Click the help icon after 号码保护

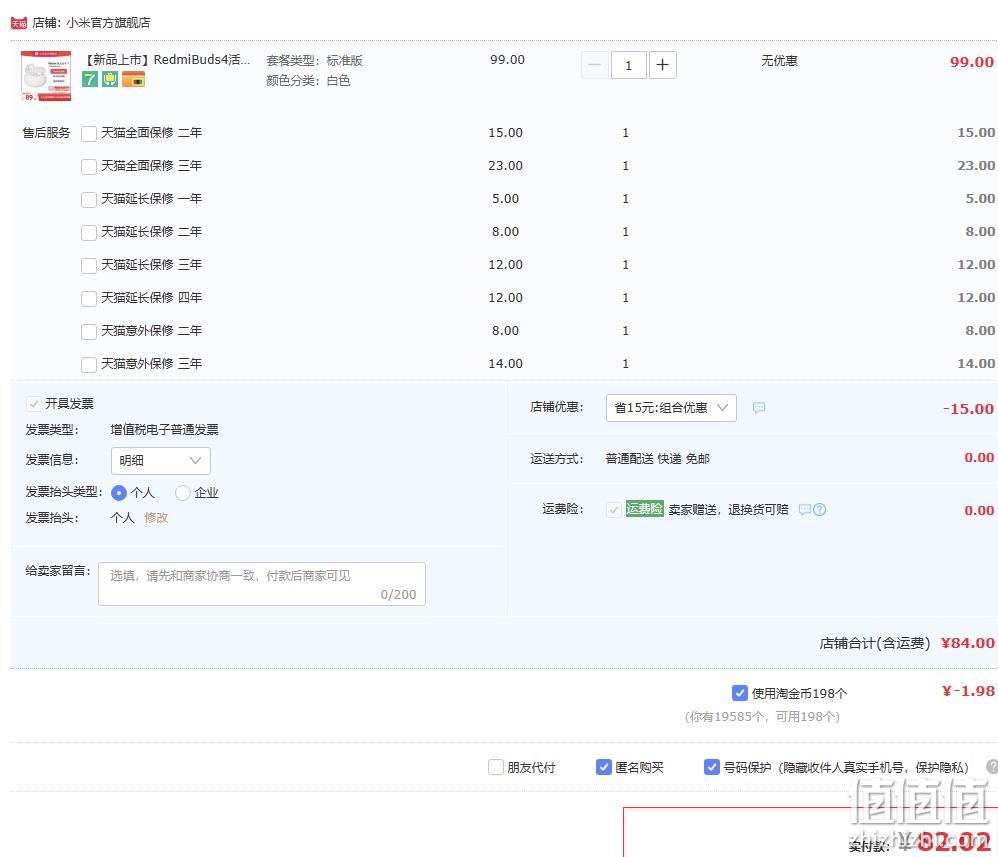(992, 767)
